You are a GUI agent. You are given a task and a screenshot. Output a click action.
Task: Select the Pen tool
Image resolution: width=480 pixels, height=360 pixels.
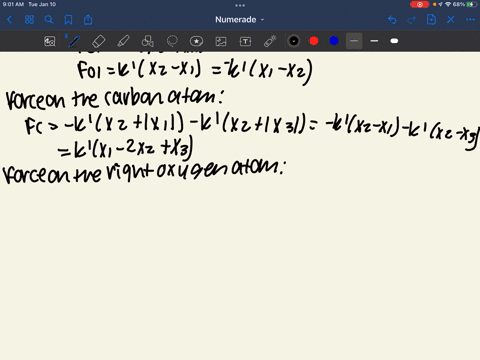tap(74, 41)
